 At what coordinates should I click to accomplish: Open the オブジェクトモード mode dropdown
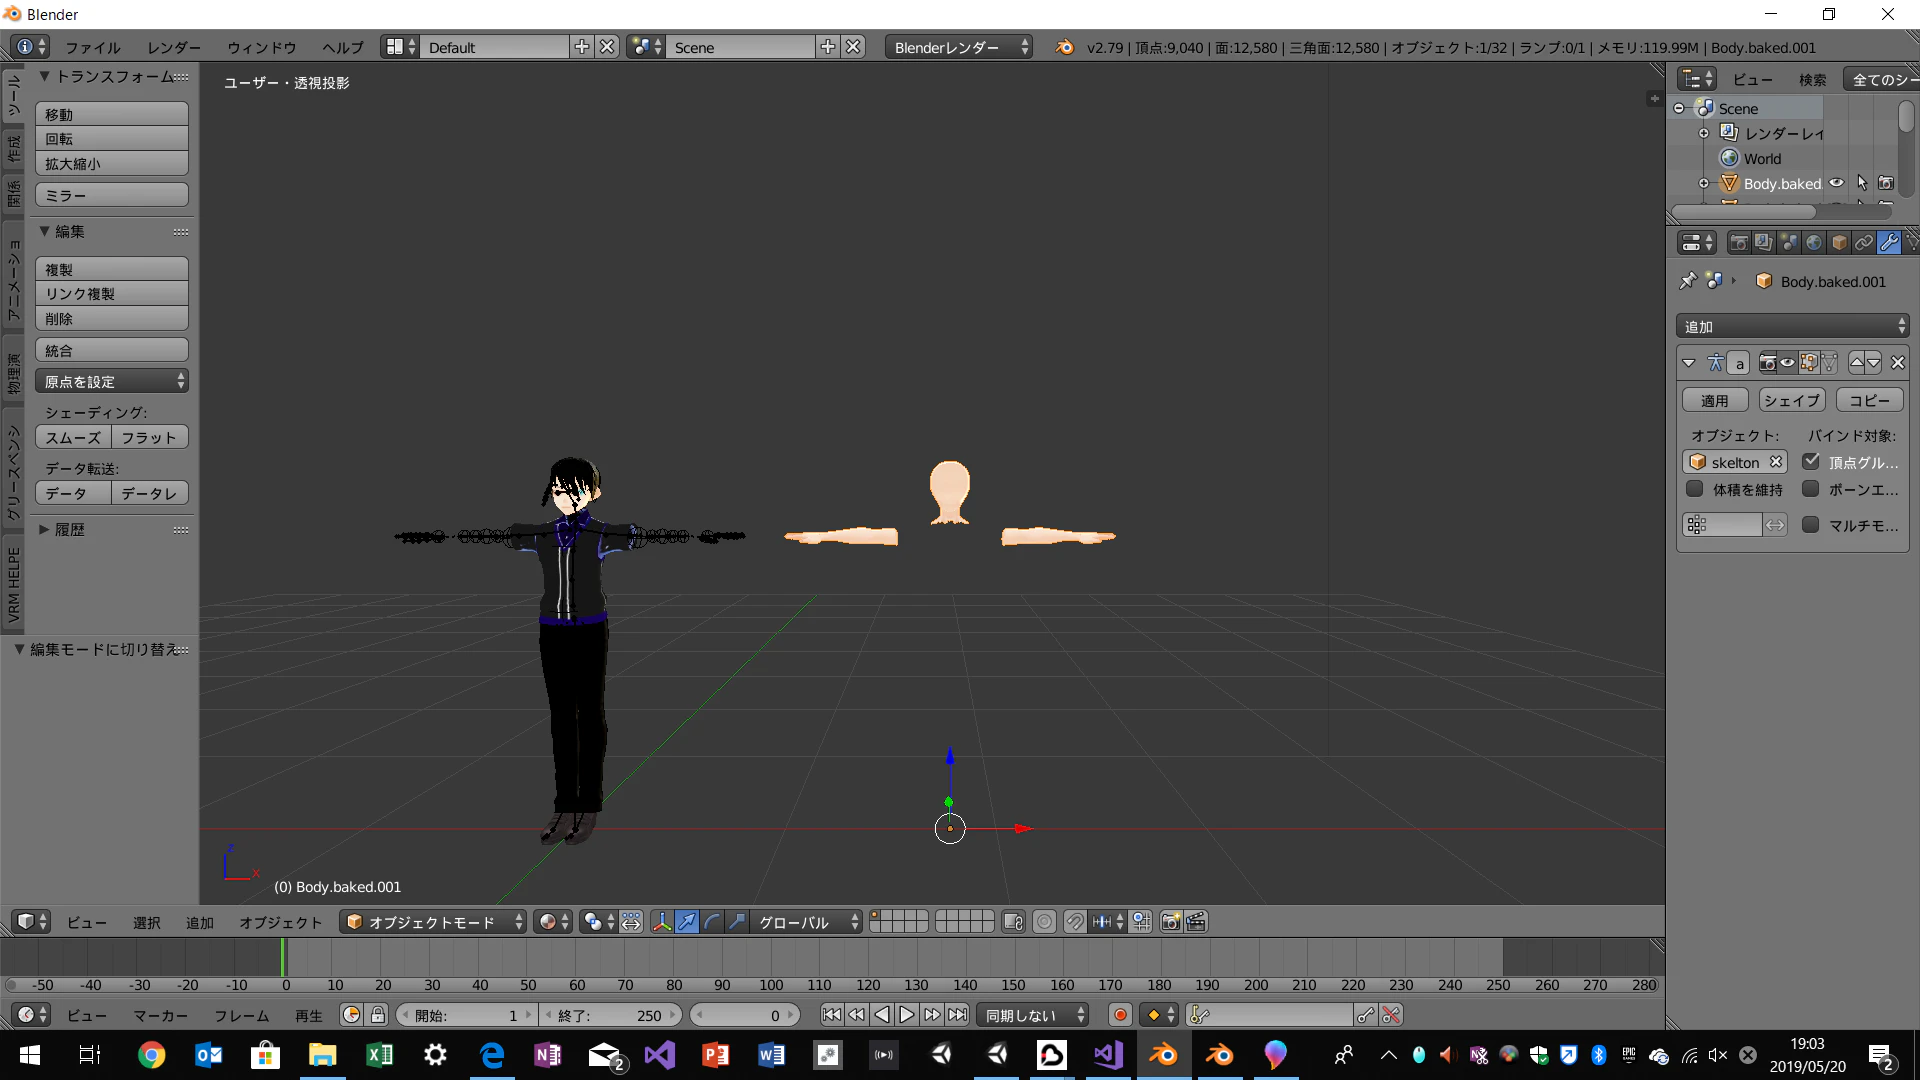(433, 922)
